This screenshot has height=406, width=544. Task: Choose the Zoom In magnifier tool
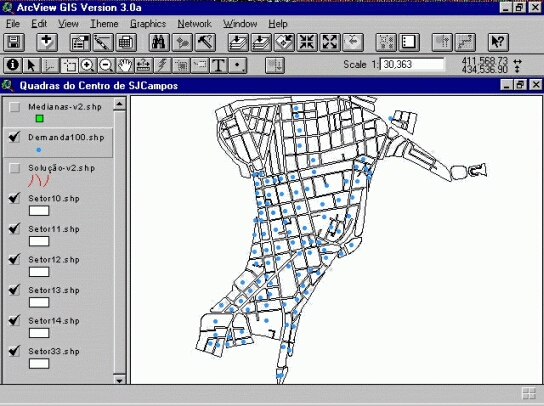coord(87,65)
